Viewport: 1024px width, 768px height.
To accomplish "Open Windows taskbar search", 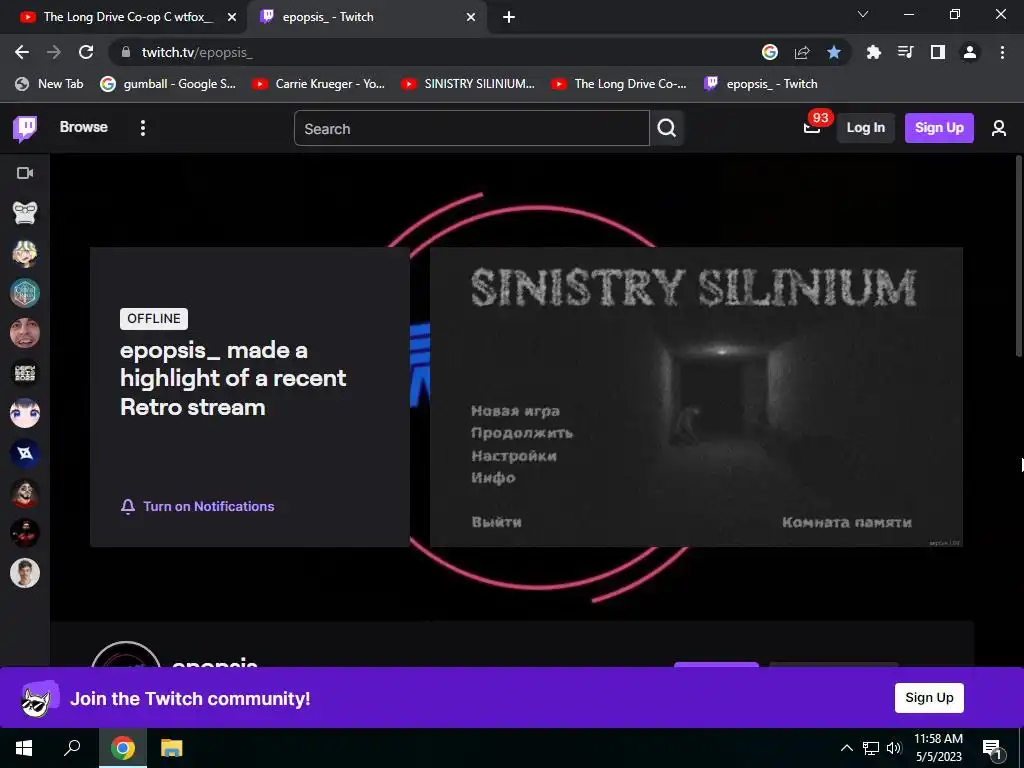I will 72,748.
